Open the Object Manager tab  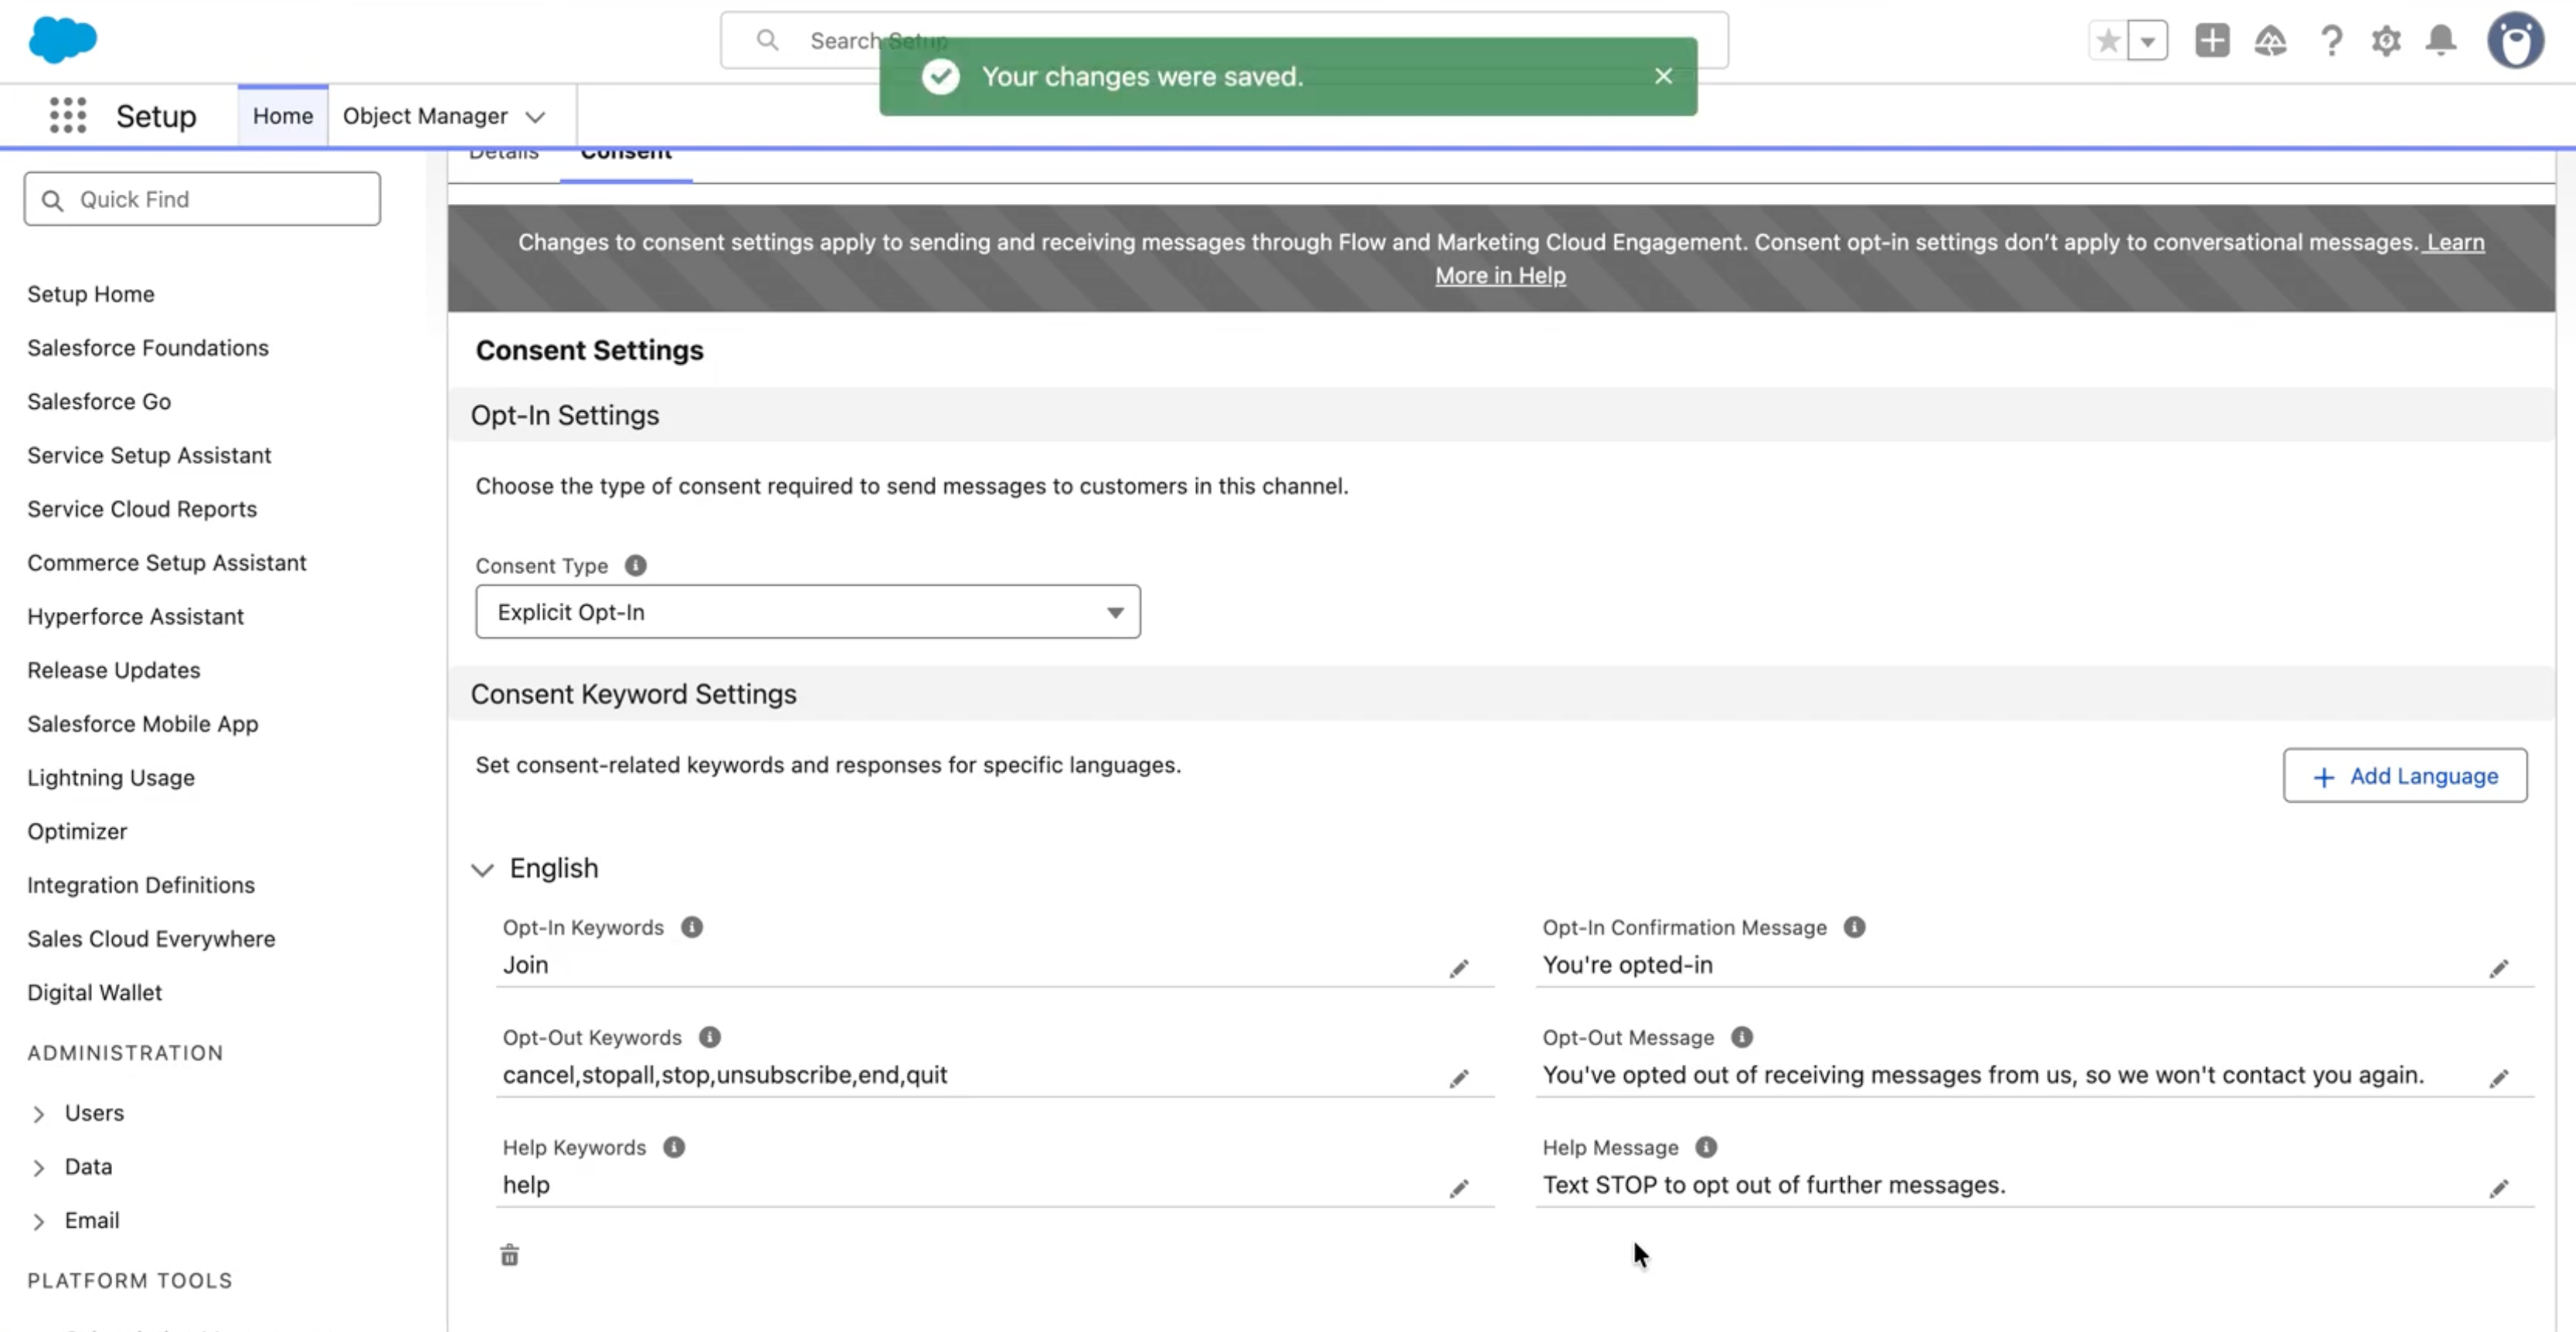click(425, 116)
